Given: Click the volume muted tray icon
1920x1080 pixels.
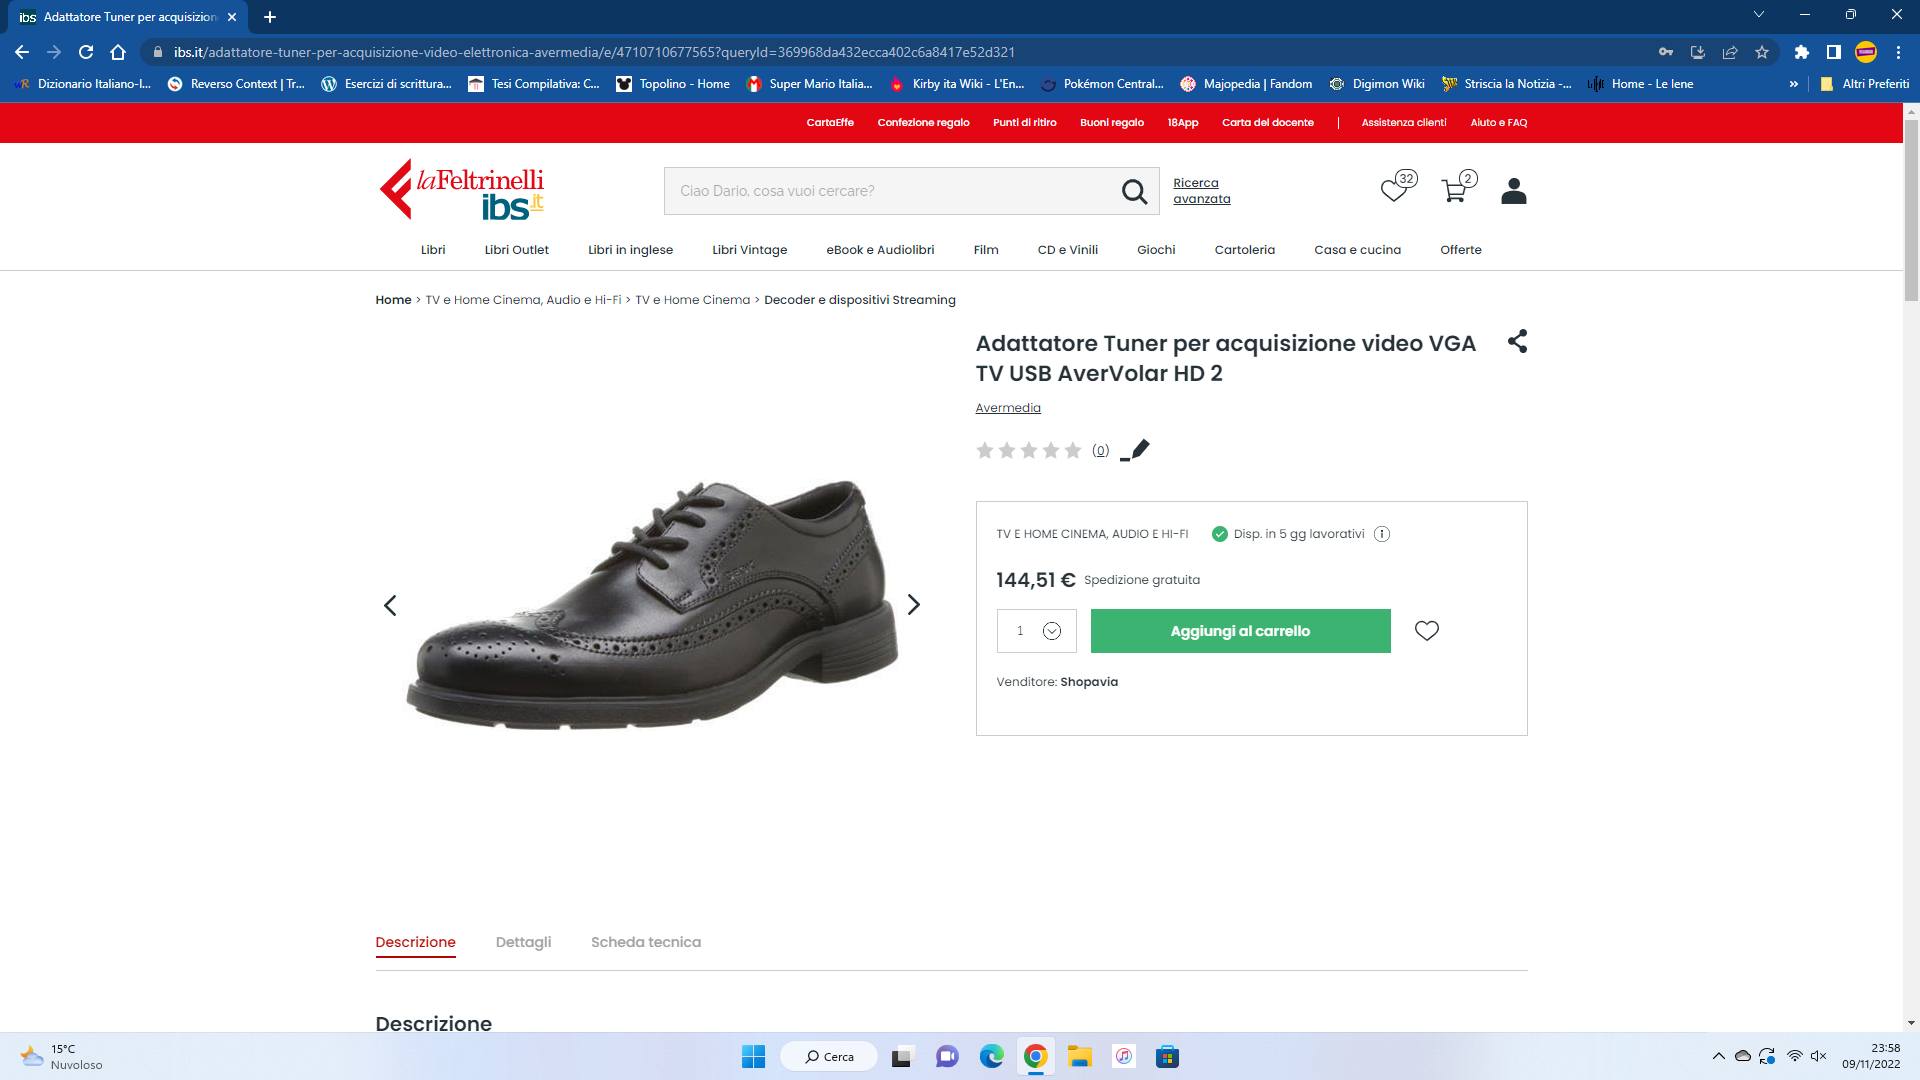Looking at the screenshot, I should [x=1819, y=1056].
